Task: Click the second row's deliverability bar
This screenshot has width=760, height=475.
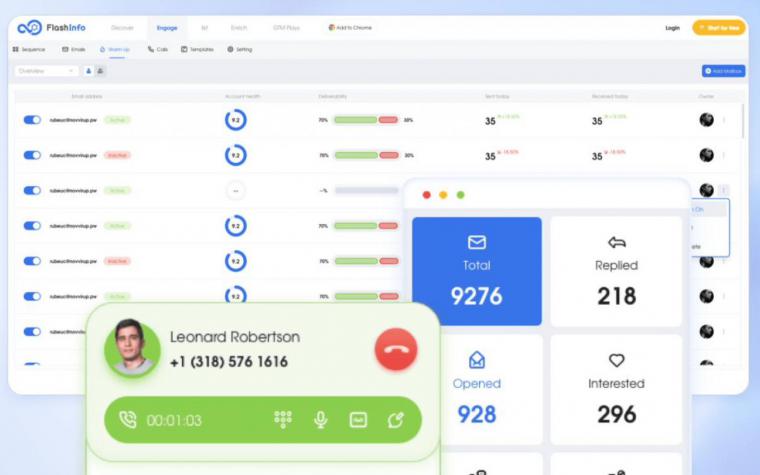Action: [x=366, y=155]
